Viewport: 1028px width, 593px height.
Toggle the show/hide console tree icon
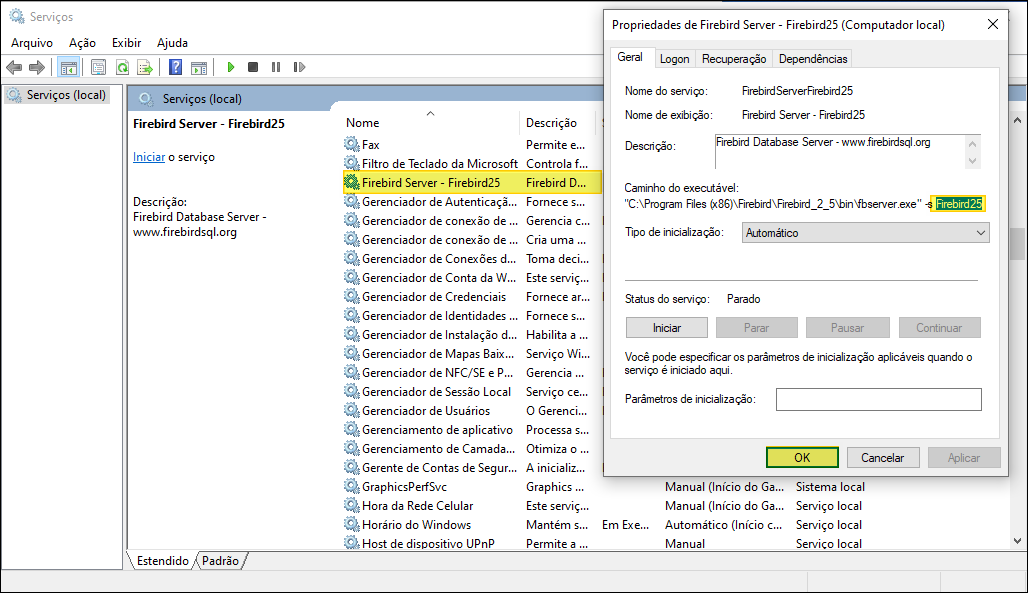(x=68, y=67)
